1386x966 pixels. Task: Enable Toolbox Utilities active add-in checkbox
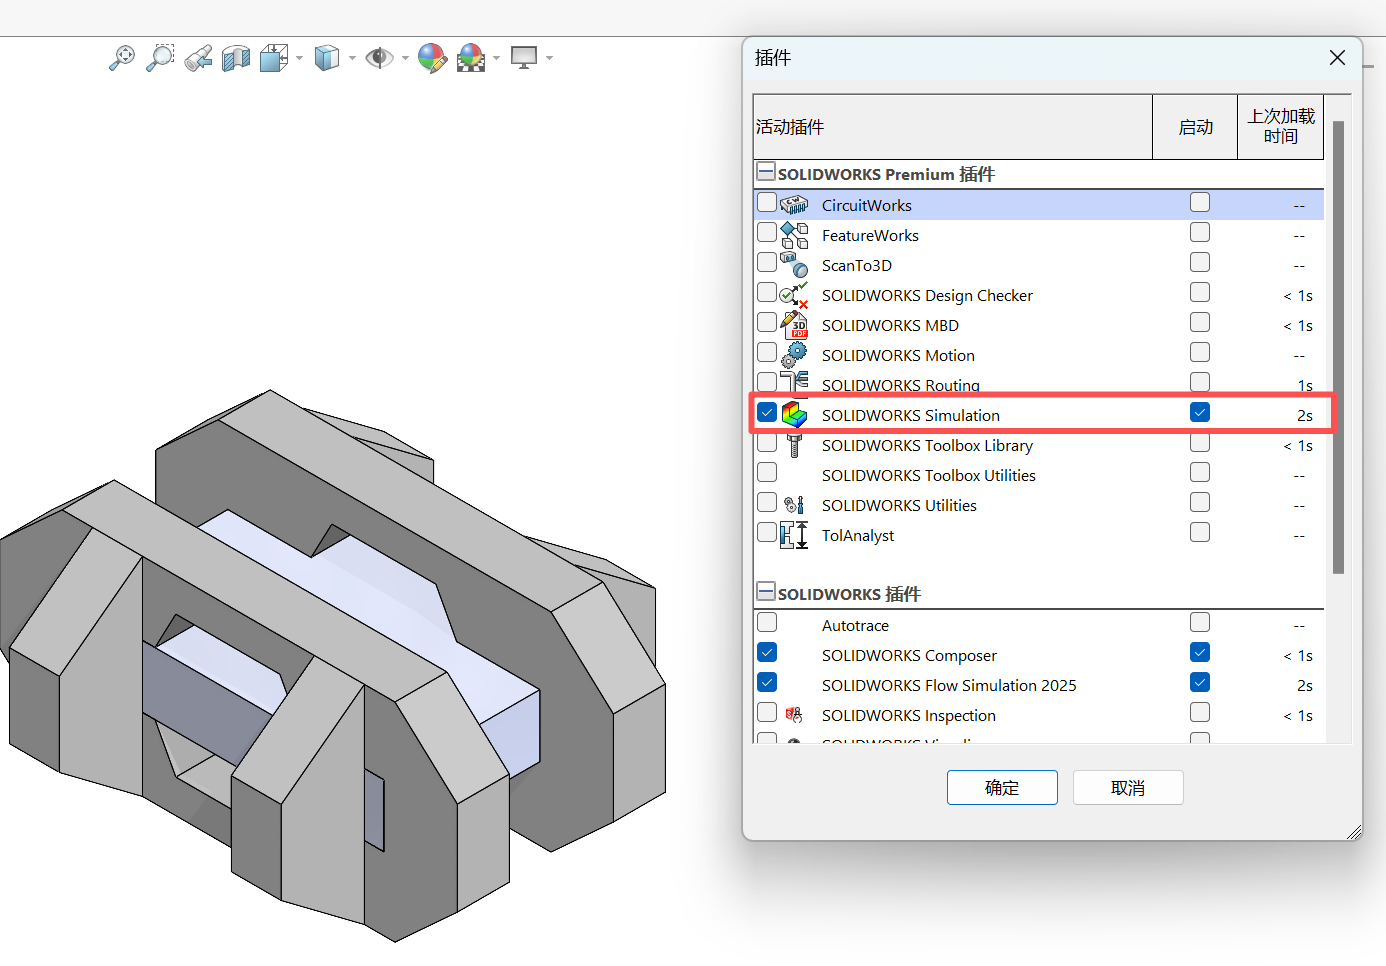[767, 472]
